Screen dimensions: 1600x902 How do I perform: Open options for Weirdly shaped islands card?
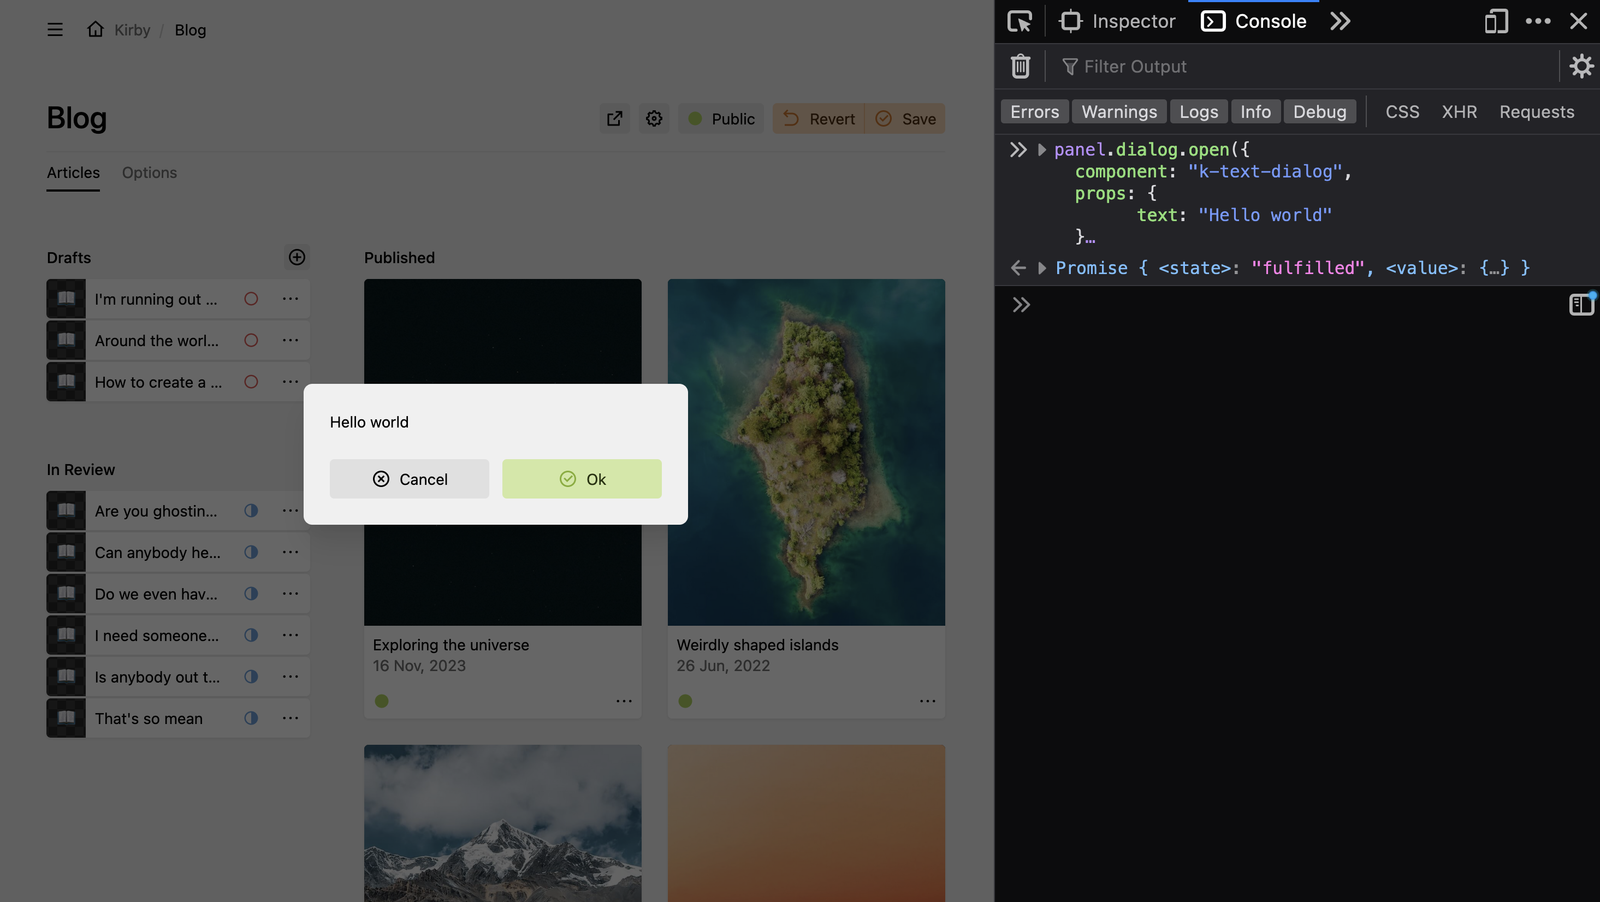(928, 701)
